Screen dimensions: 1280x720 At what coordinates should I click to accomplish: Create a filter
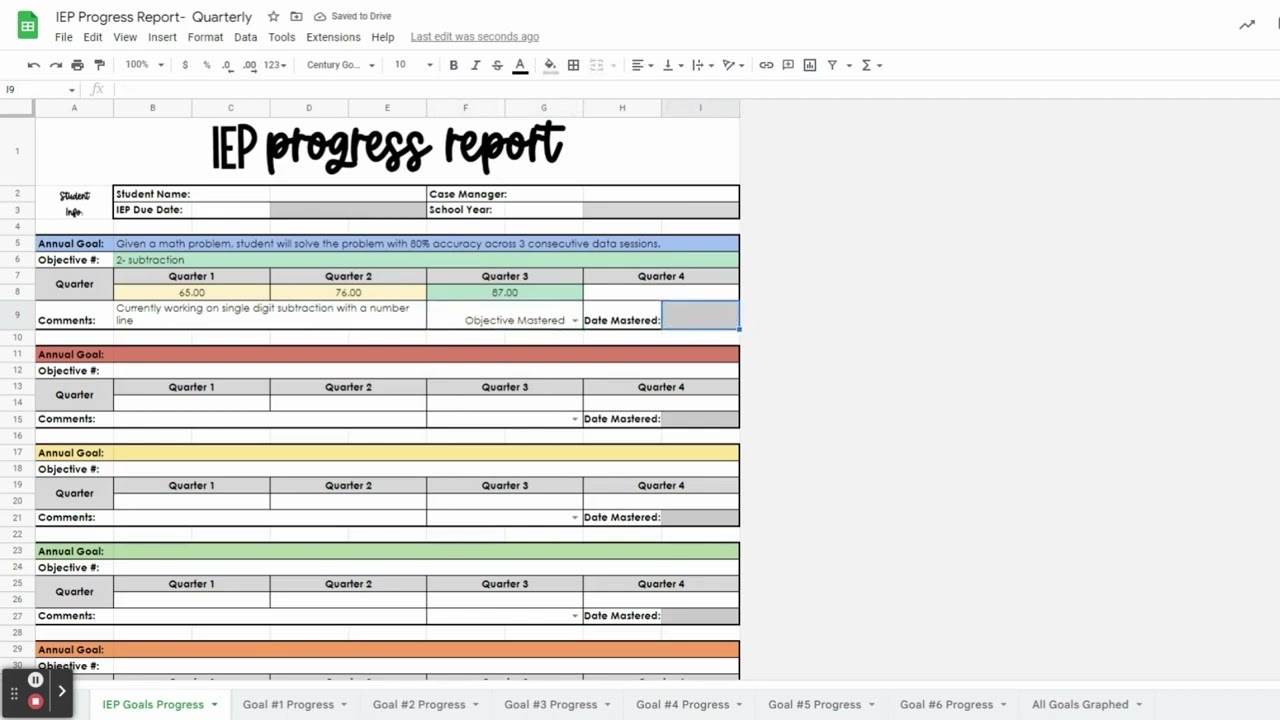coord(832,65)
